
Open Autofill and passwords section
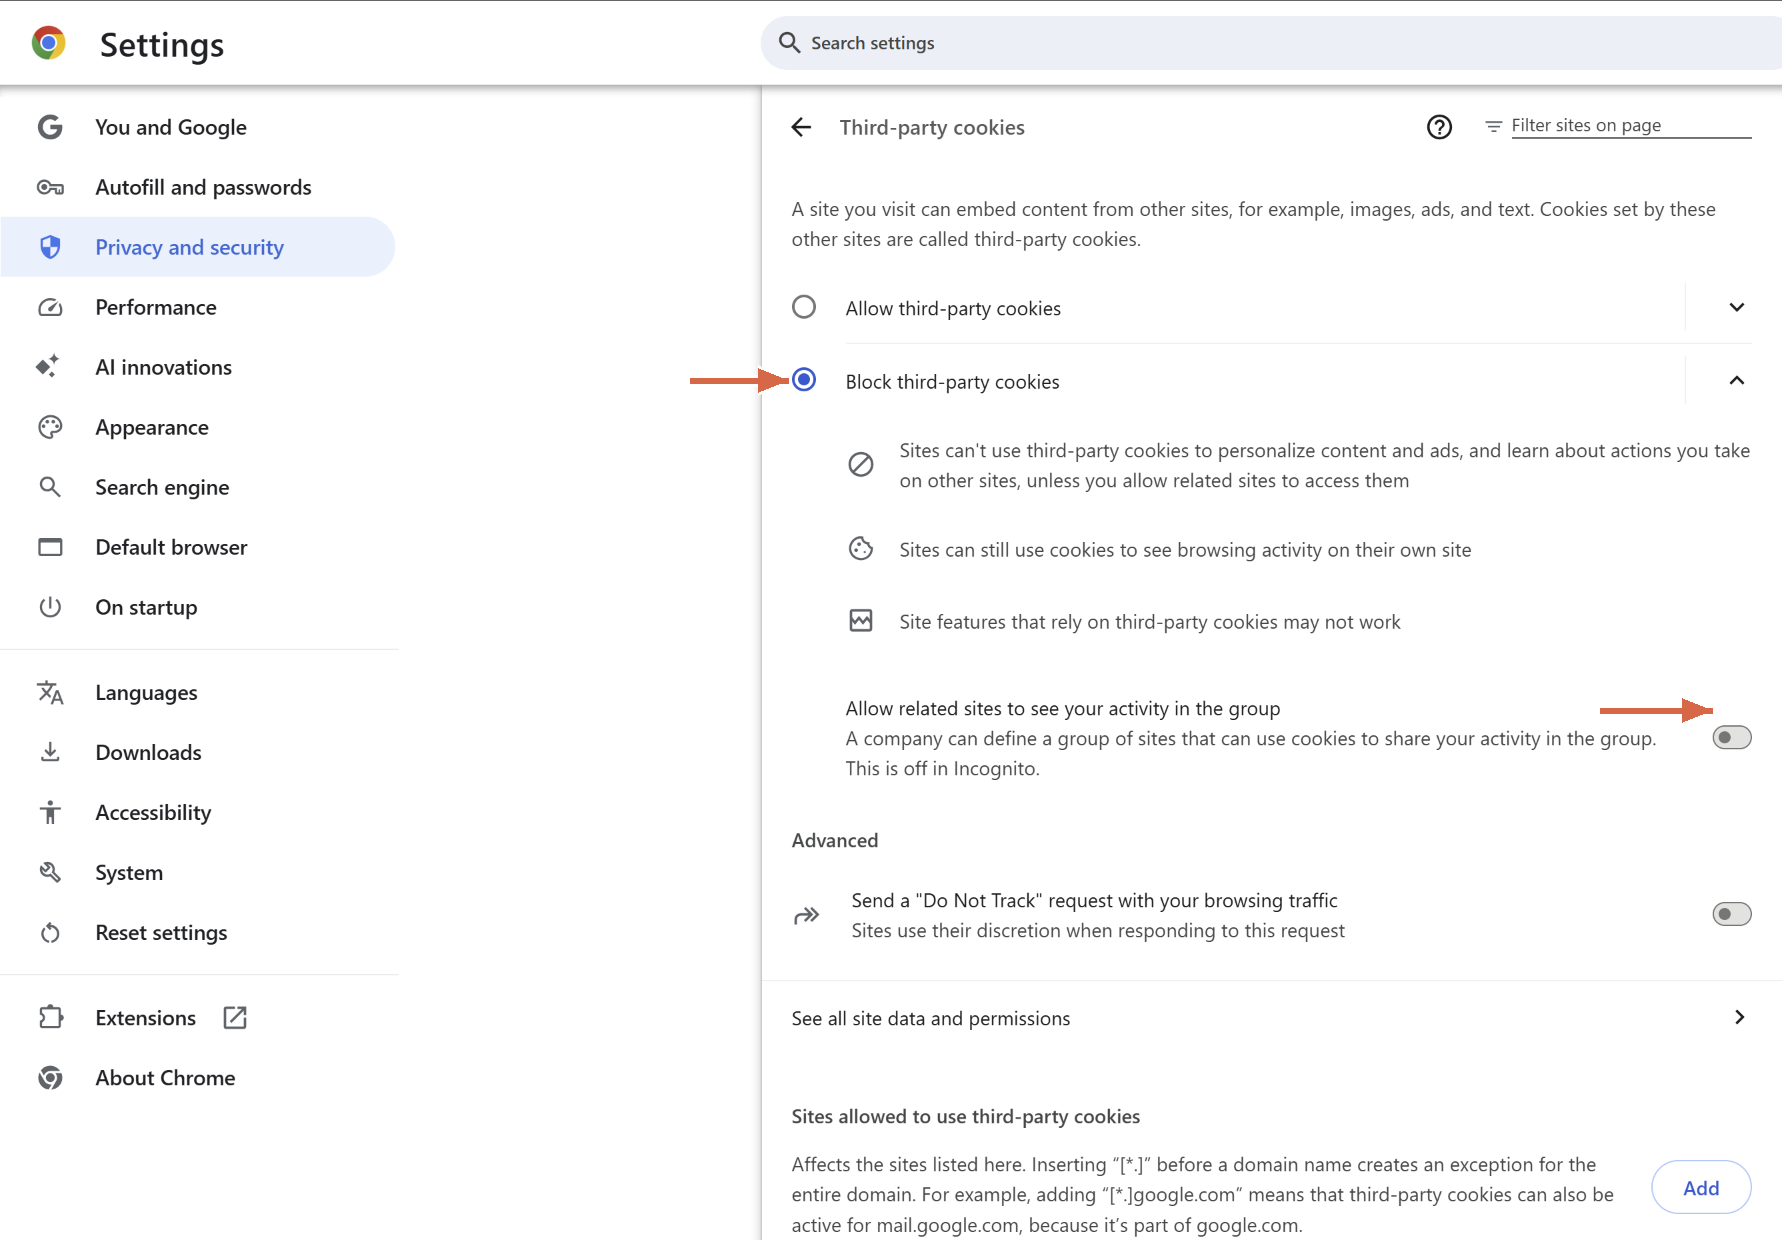[x=198, y=187]
